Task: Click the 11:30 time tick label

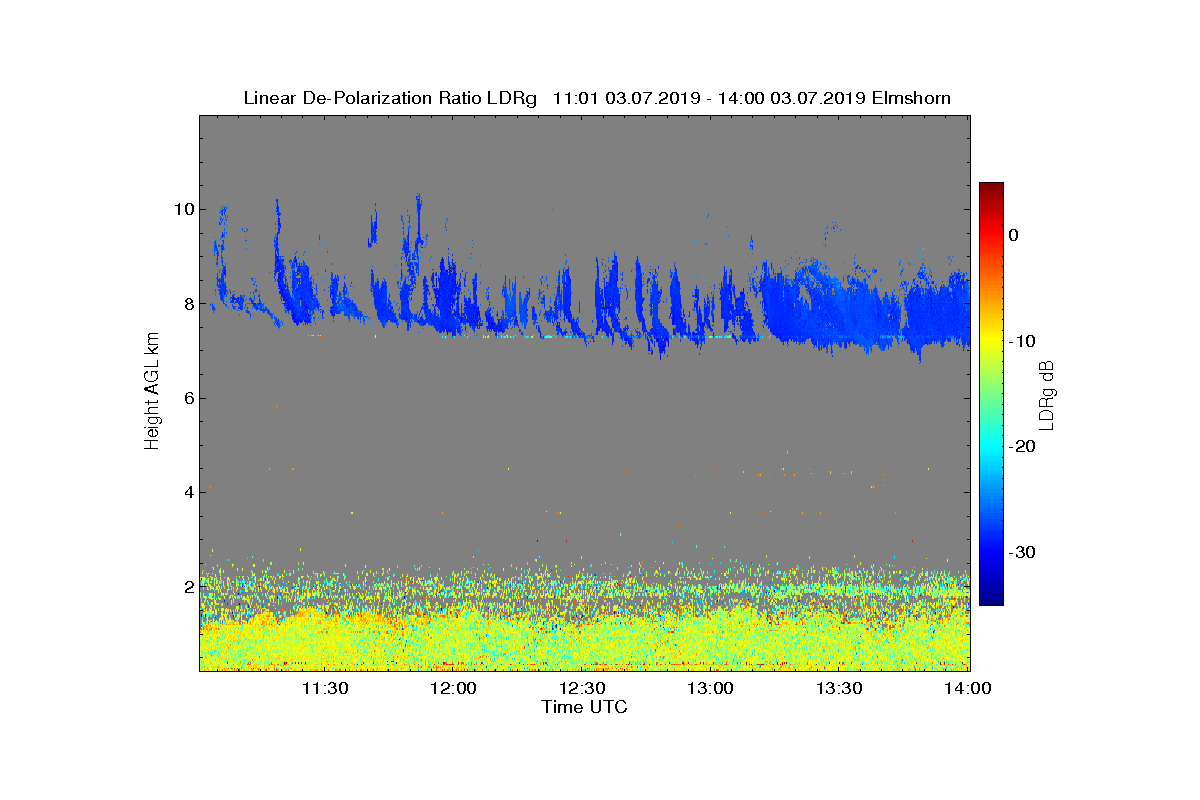Action: pyautogui.click(x=325, y=688)
